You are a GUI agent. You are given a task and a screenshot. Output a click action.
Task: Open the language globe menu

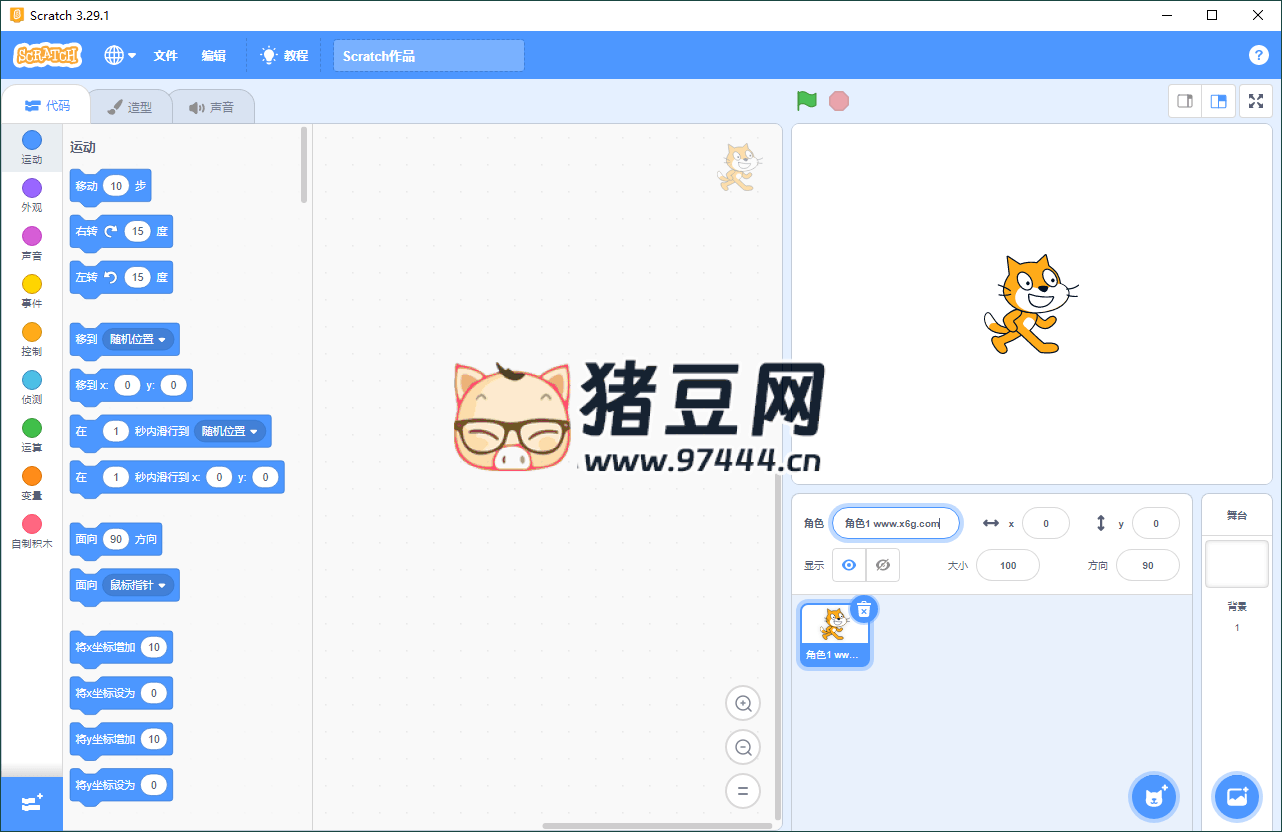120,55
